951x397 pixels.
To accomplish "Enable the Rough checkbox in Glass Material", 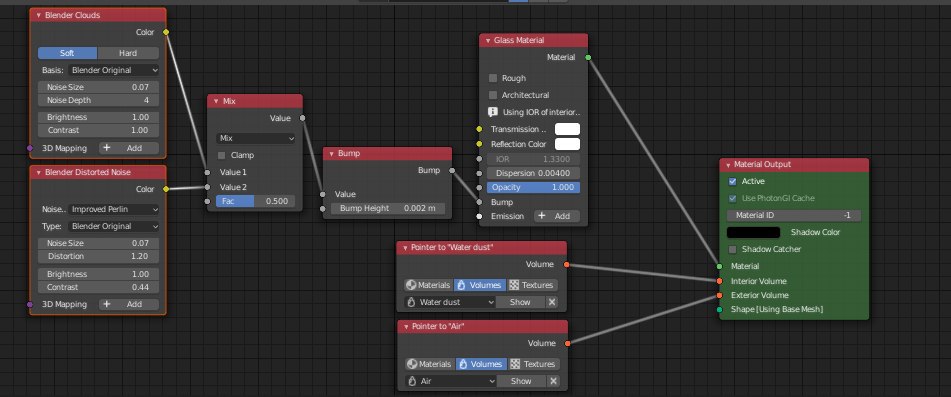I will tap(493, 78).
